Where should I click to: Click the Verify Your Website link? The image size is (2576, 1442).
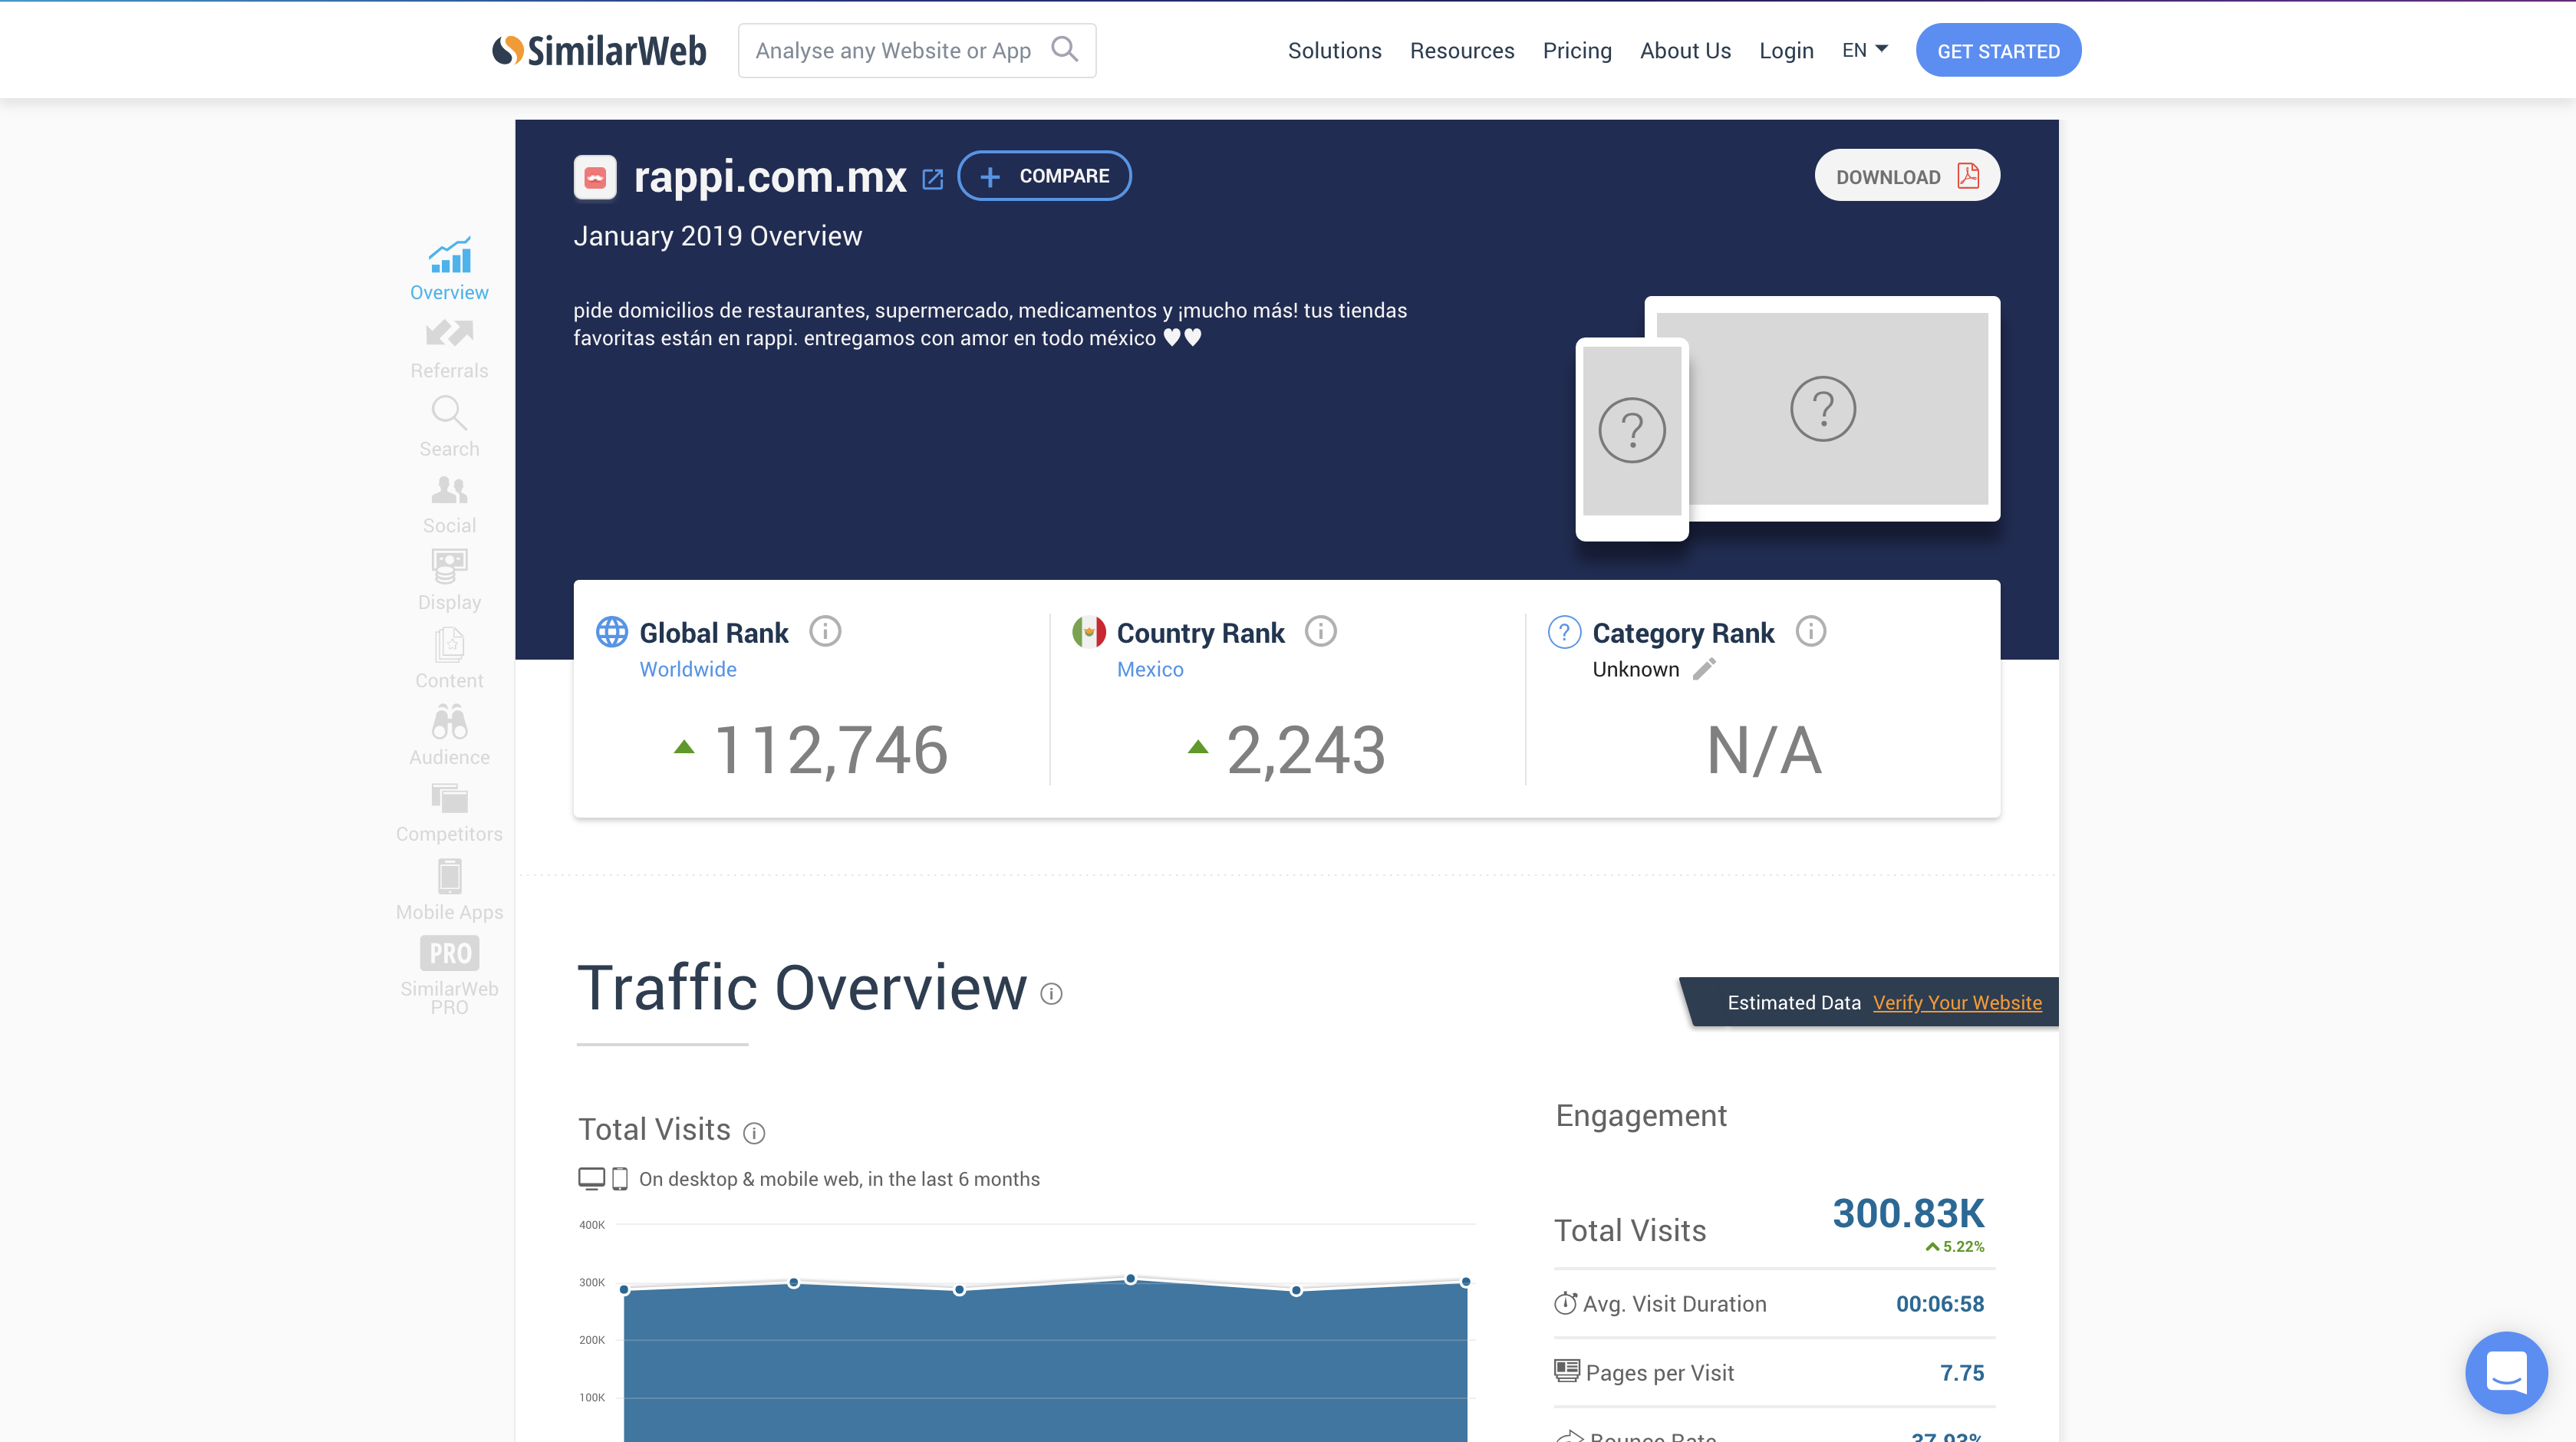coord(1957,1003)
